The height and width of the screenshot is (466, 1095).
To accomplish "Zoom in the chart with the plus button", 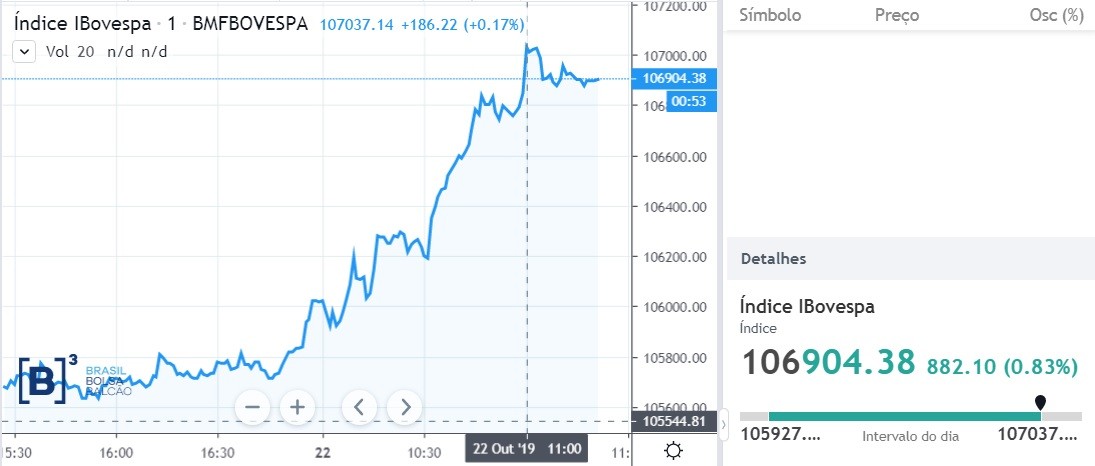I will (x=297, y=407).
